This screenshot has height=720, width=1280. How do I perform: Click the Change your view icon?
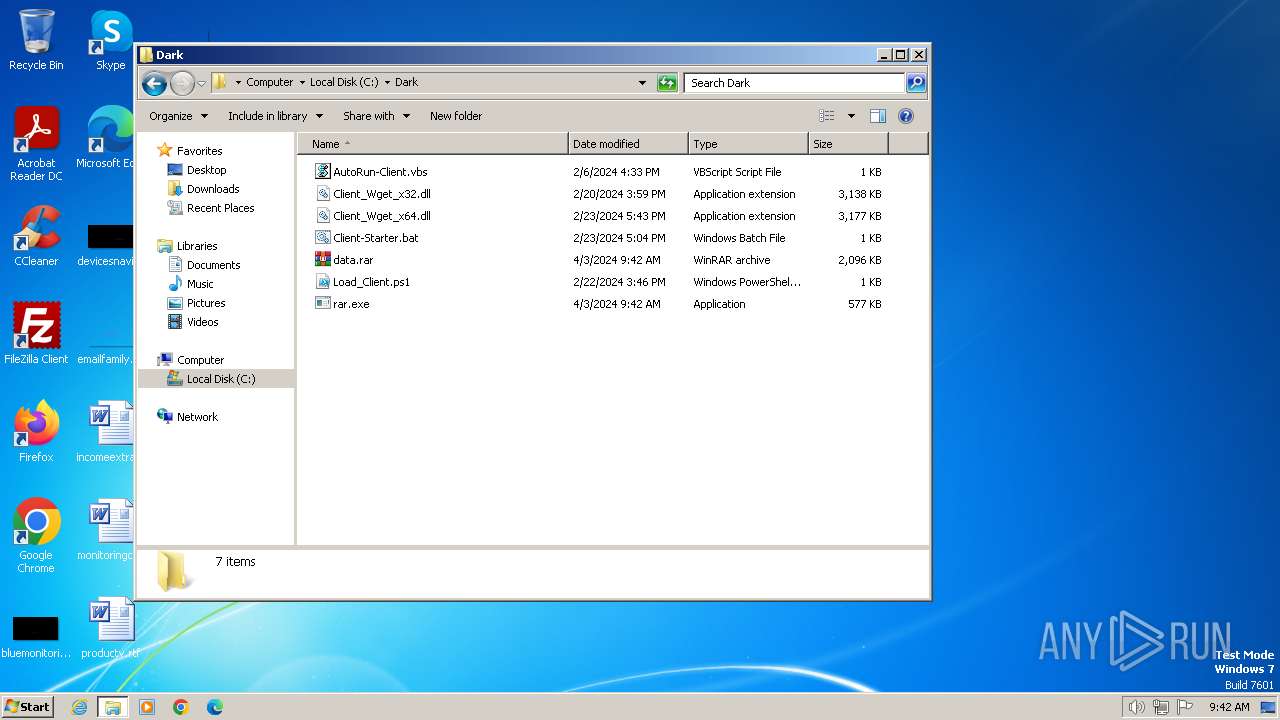pyautogui.click(x=827, y=116)
